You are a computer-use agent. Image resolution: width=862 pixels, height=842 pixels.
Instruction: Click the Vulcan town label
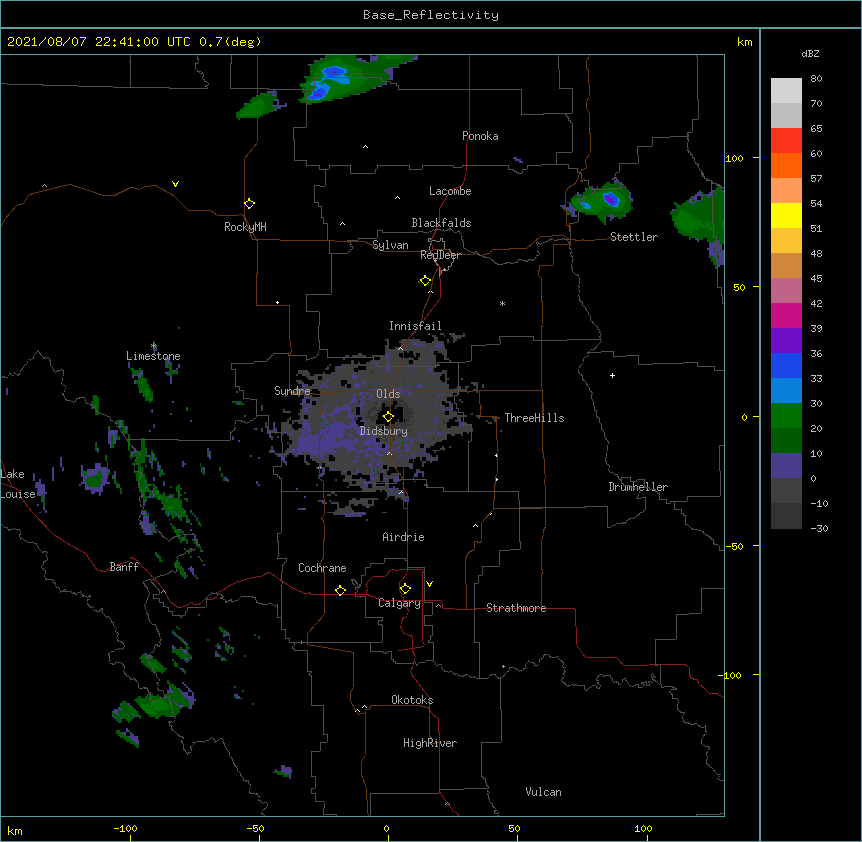click(543, 792)
